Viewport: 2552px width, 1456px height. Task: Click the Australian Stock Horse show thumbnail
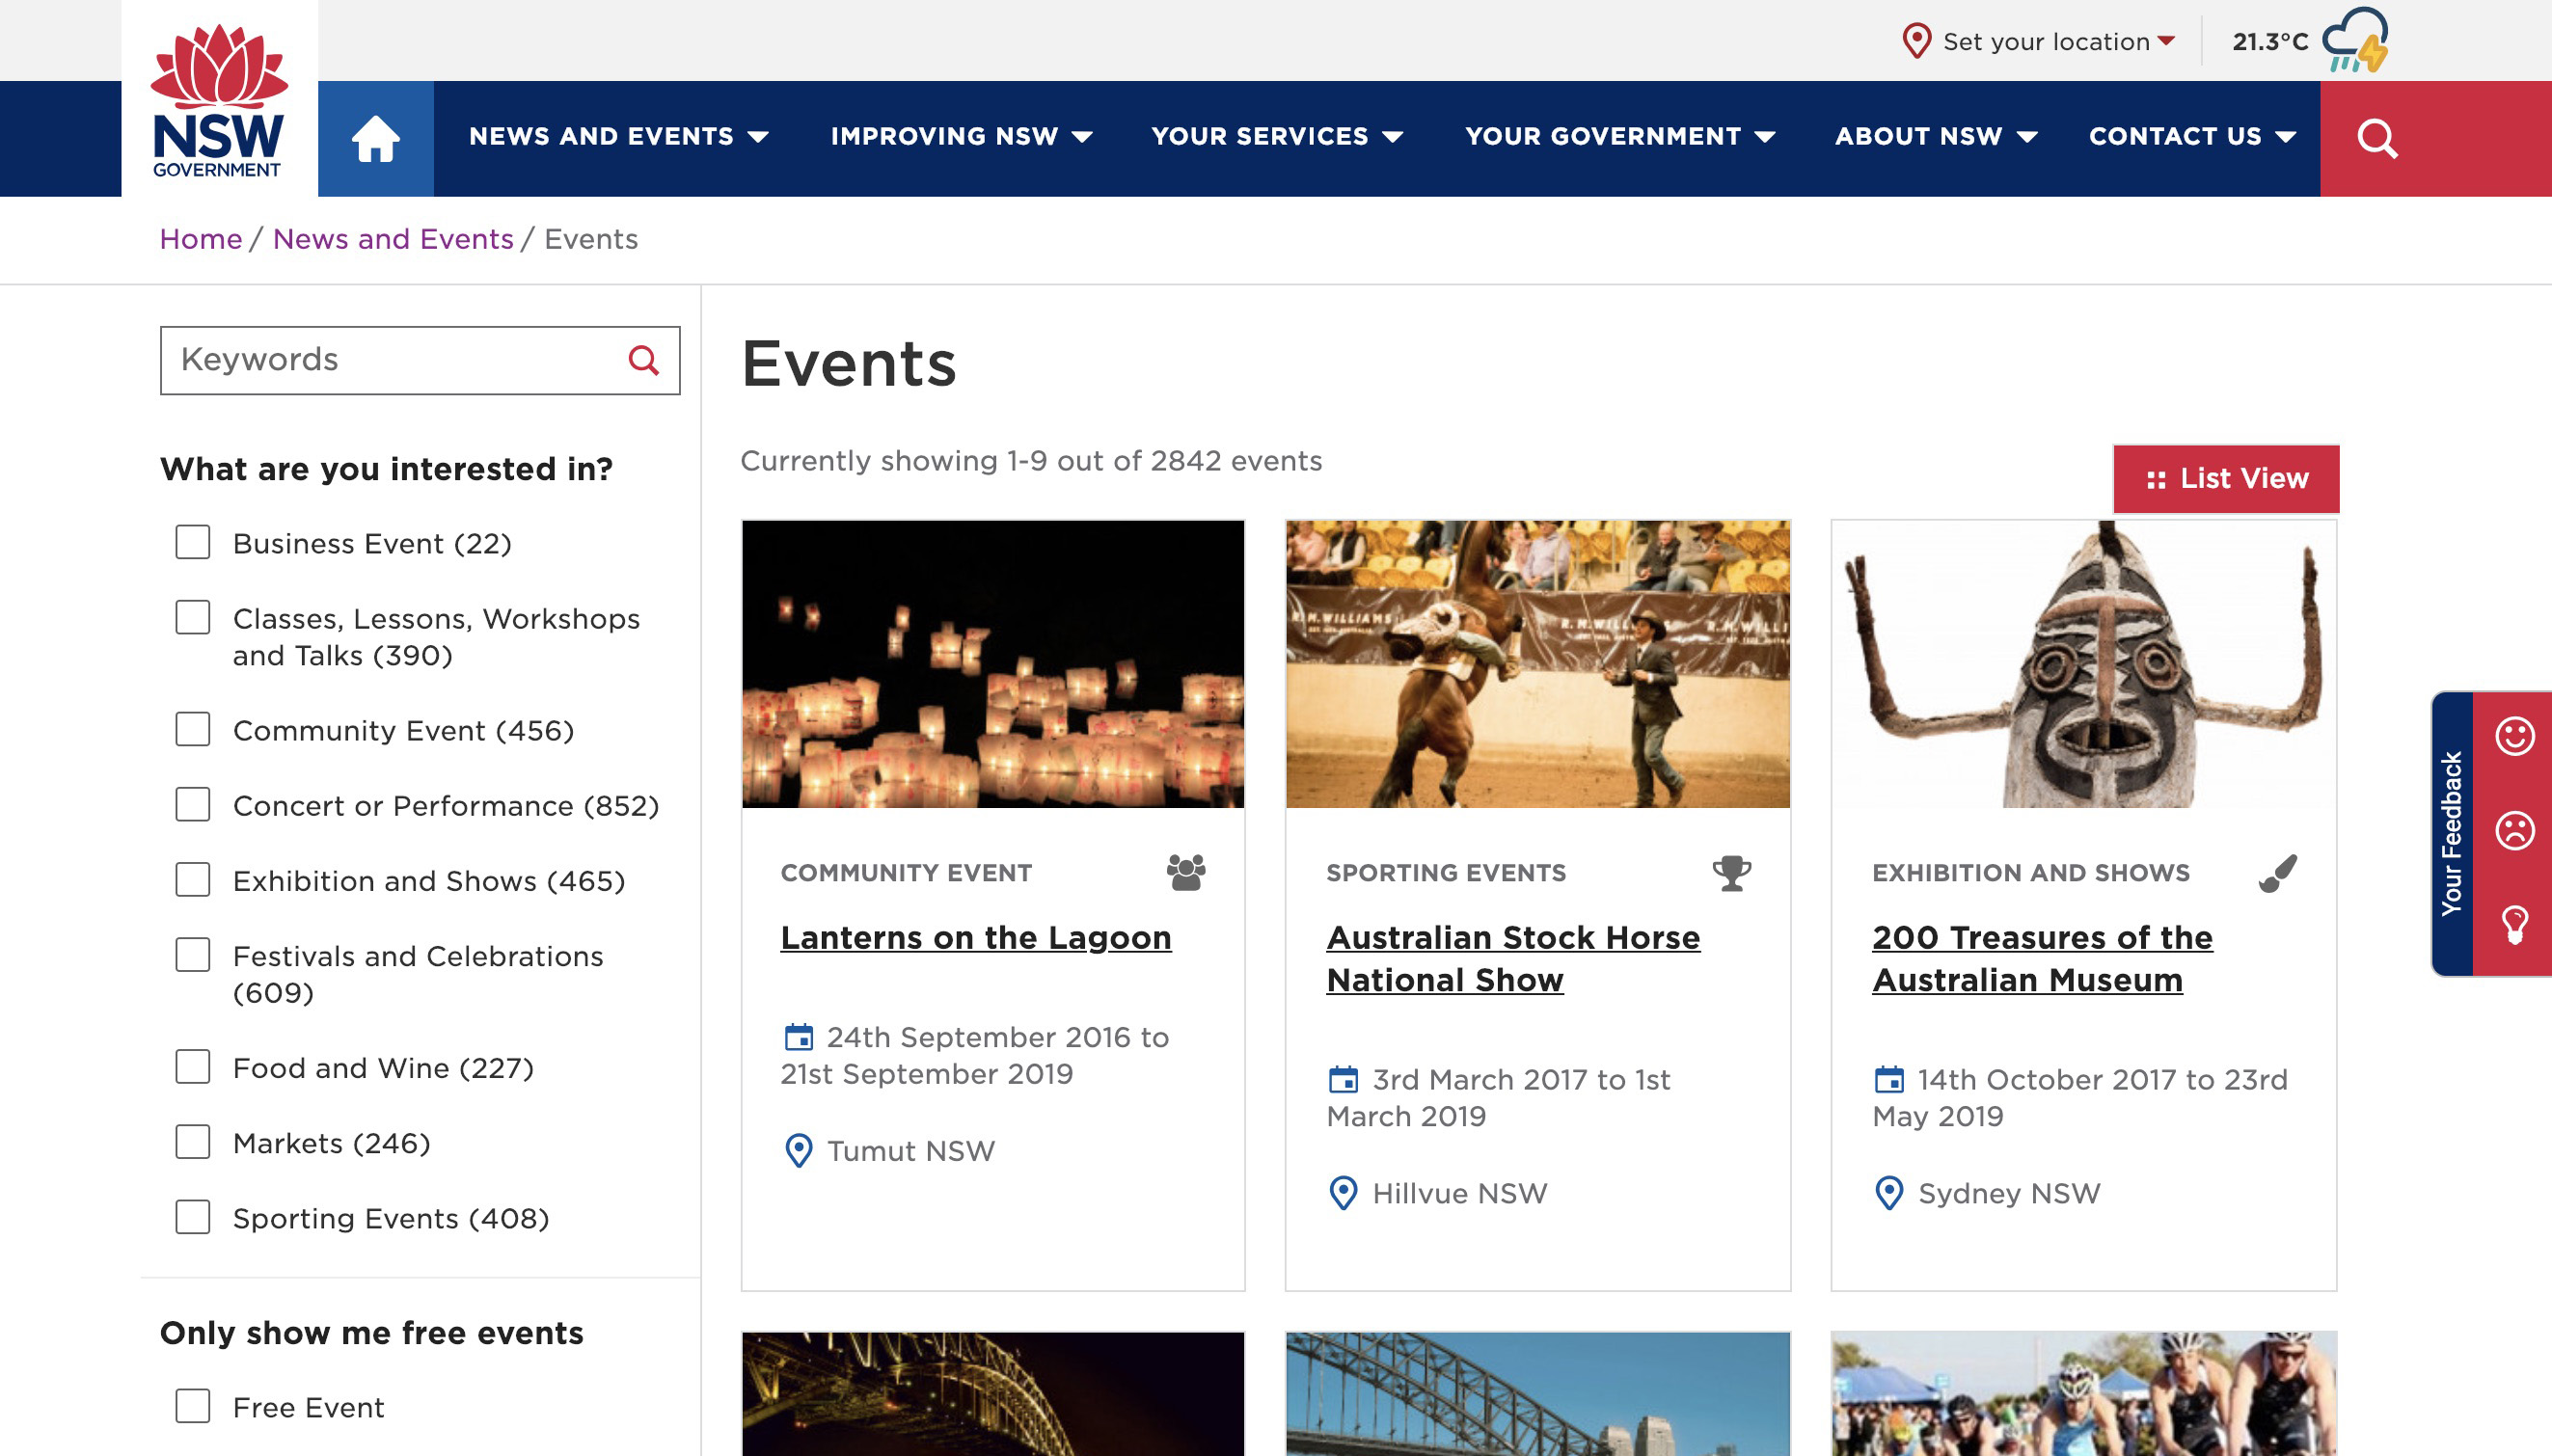[x=1537, y=664]
